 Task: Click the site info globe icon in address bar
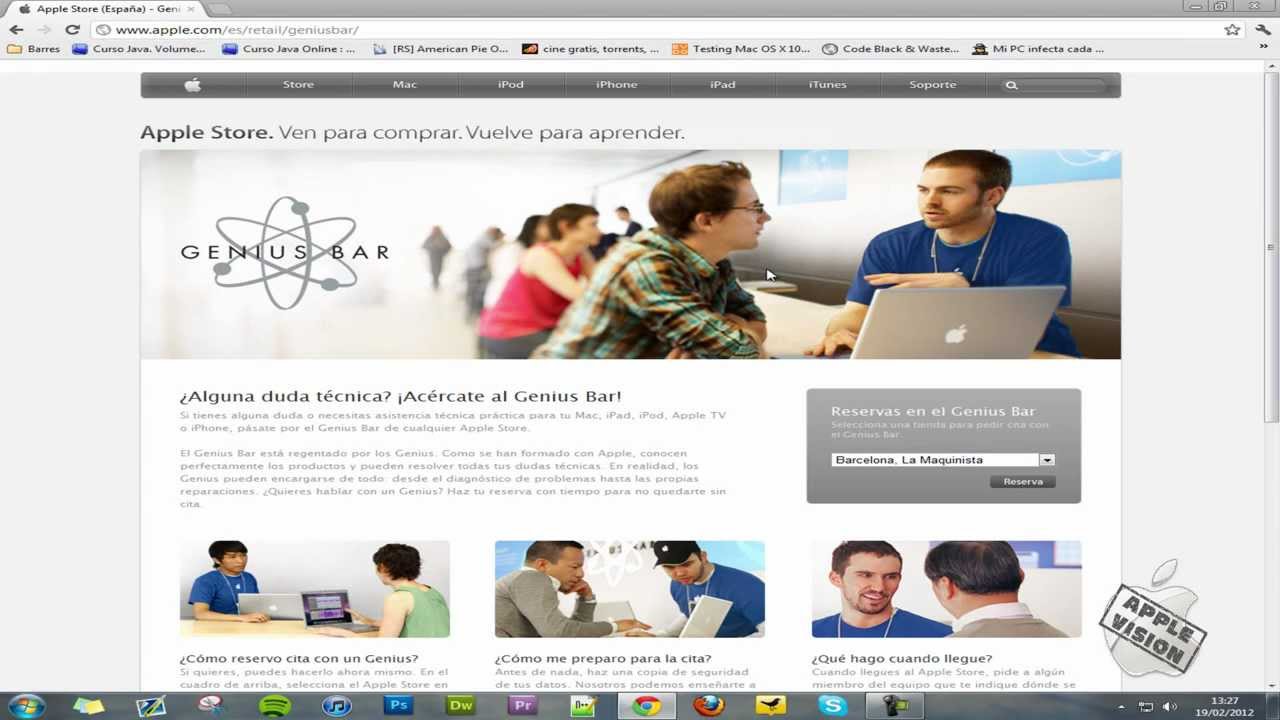[x=103, y=29]
